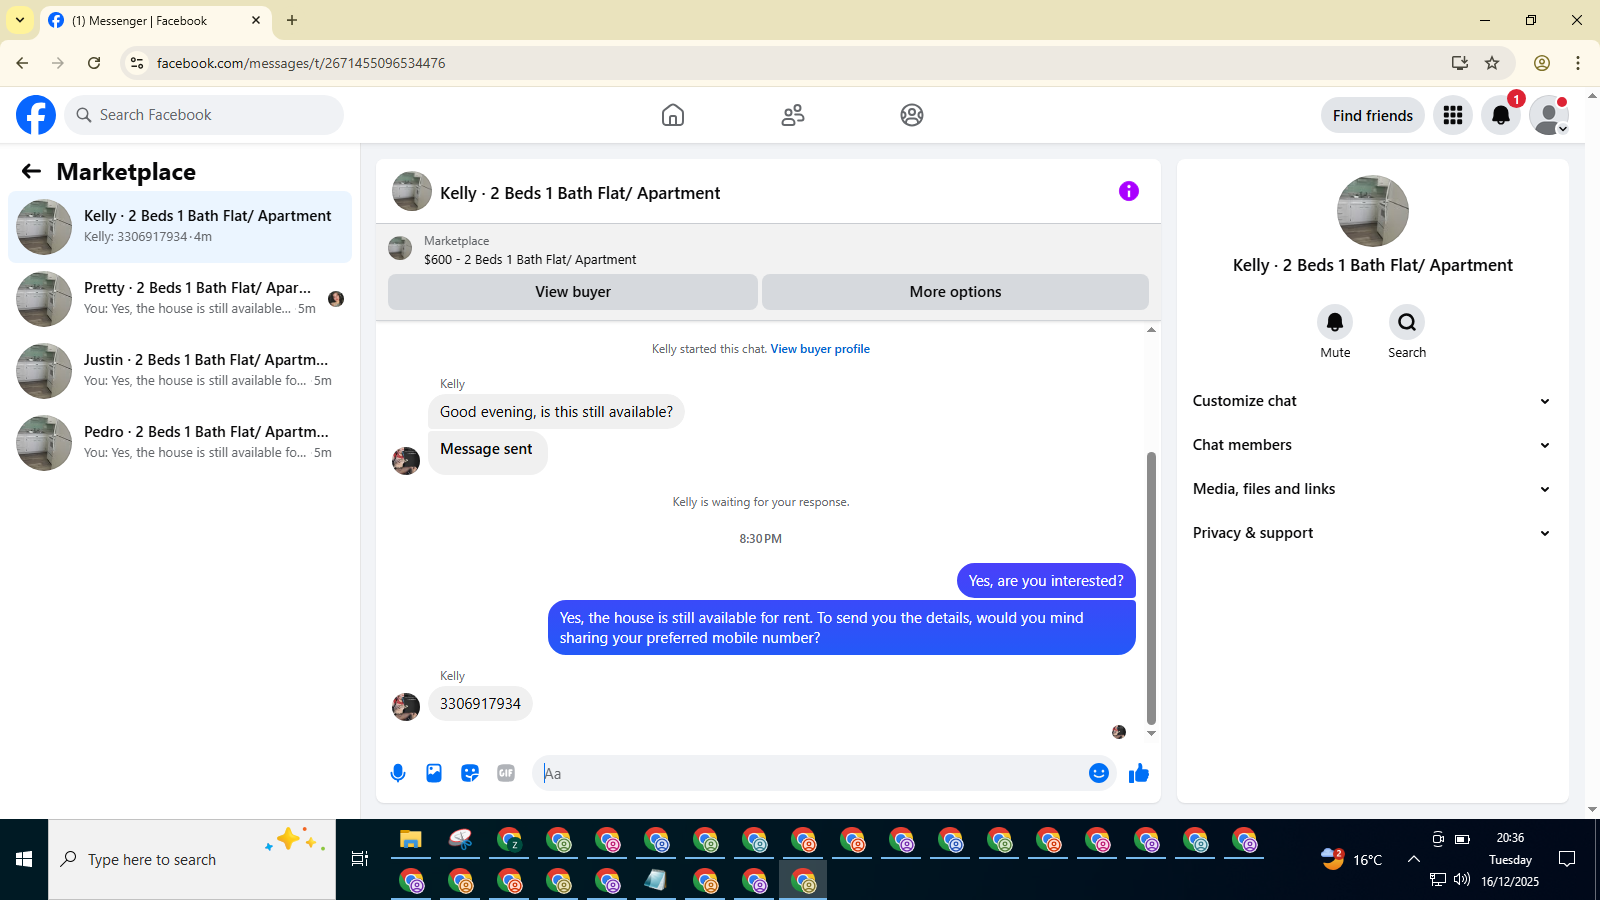Image resolution: width=1600 pixels, height=900 pixels.
Task: Open the emoji picker smiley icon
Action: pyautogui.click(x=1099, y=773)
